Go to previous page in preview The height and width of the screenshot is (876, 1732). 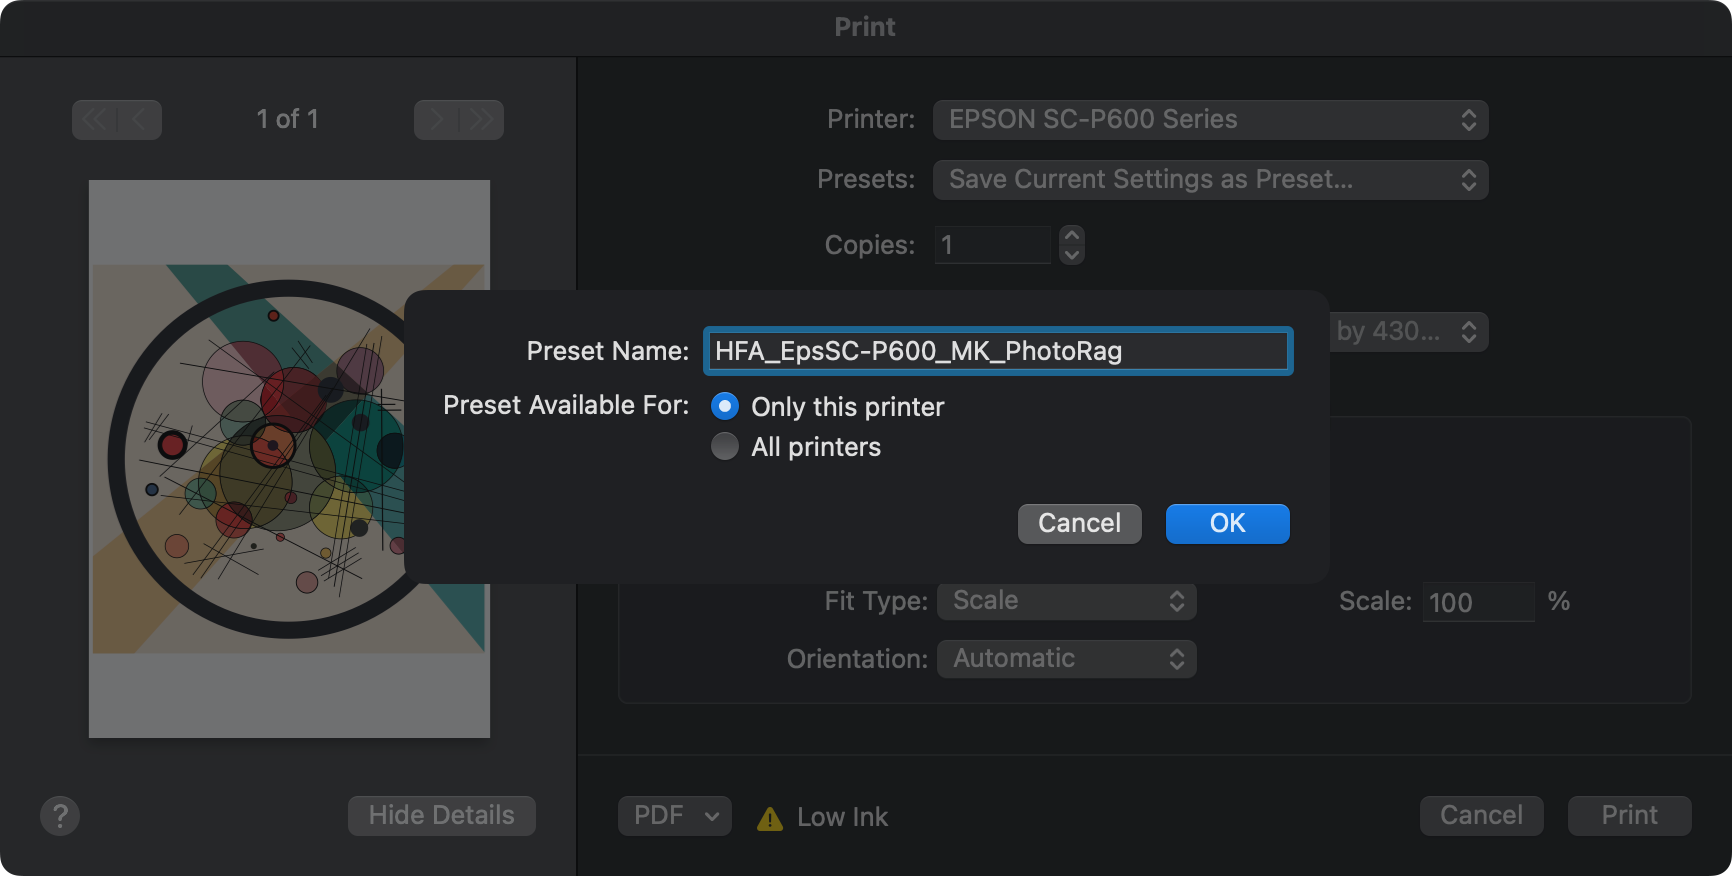click(x=139, y=120)
